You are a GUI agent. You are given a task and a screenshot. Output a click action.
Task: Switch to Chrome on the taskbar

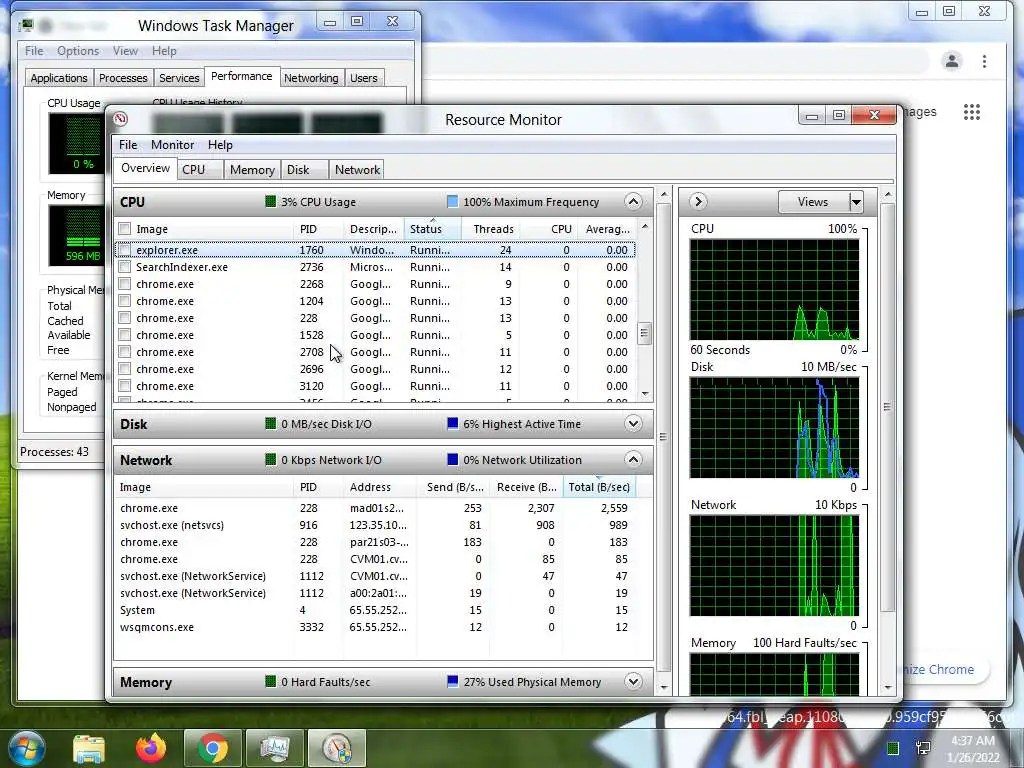coord(213,748)
